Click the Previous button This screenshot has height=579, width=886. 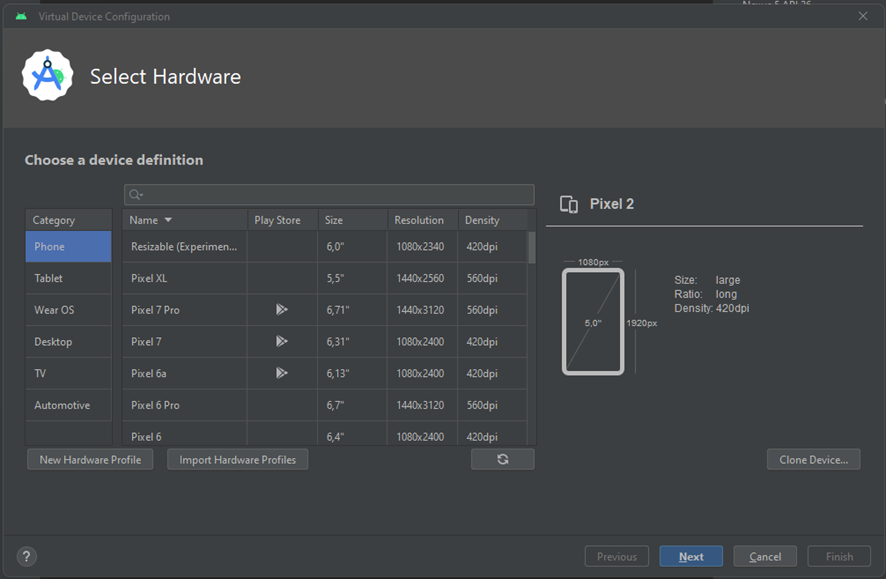[x=616, y=556]
